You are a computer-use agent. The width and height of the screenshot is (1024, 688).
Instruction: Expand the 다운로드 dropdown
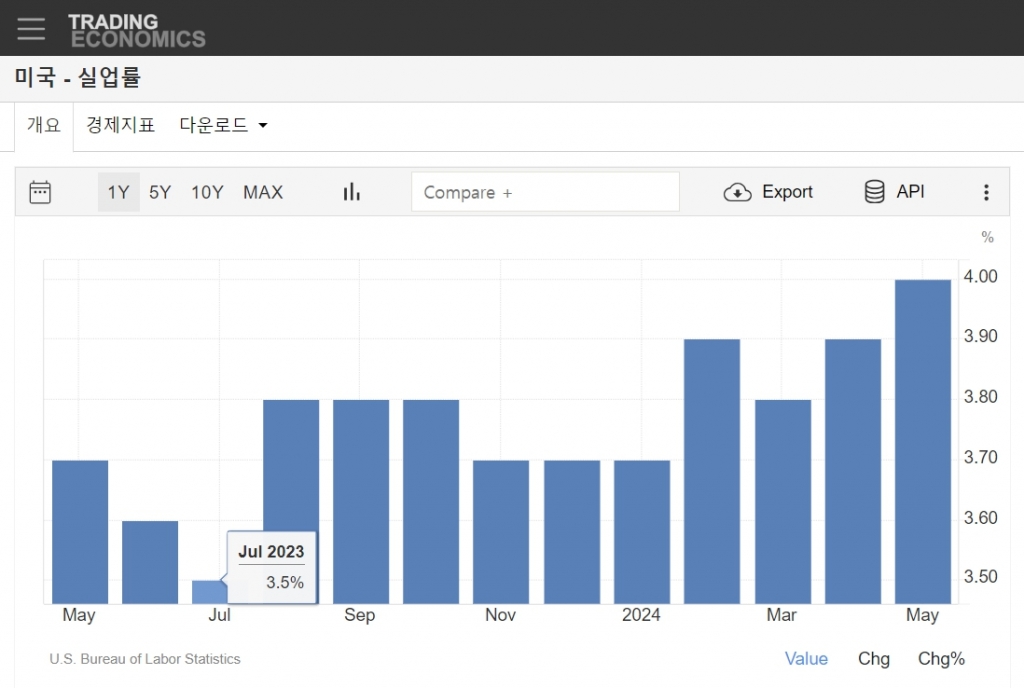(223, 126)
